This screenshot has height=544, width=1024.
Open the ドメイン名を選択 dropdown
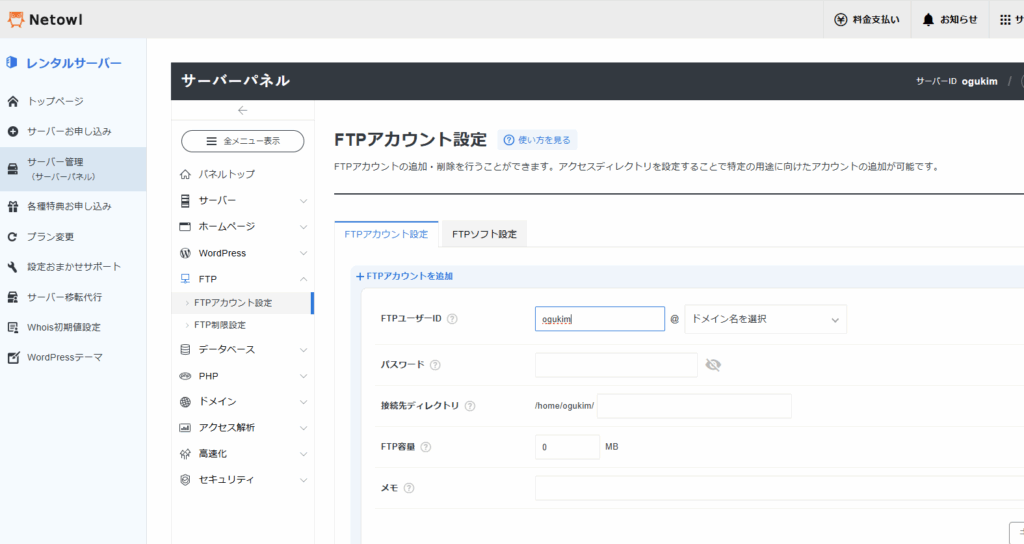765,319
